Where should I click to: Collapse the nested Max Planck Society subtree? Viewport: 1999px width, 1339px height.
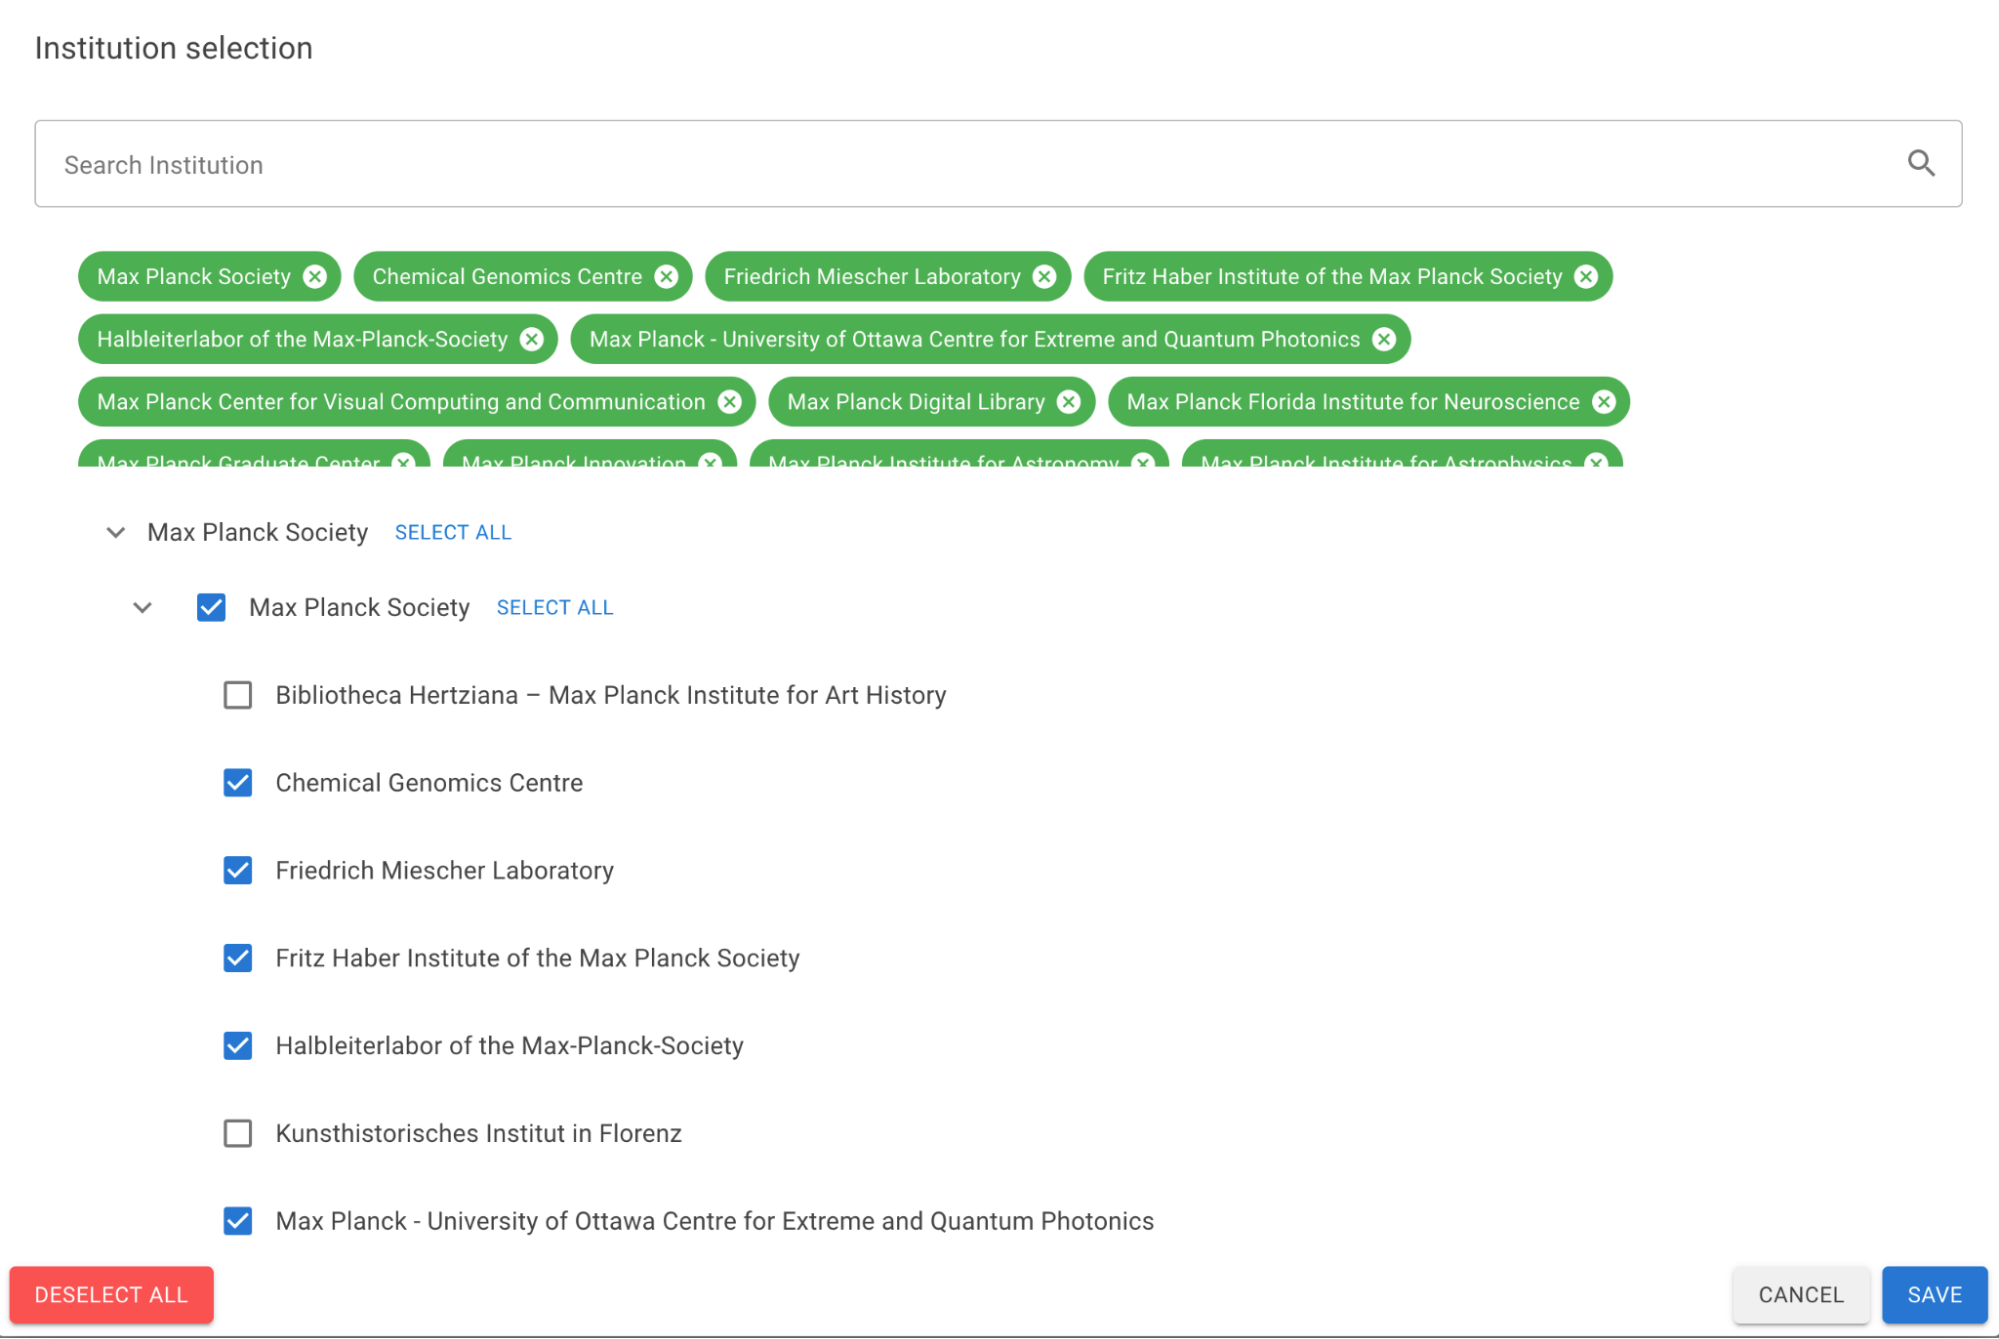(x=143, y=607)
